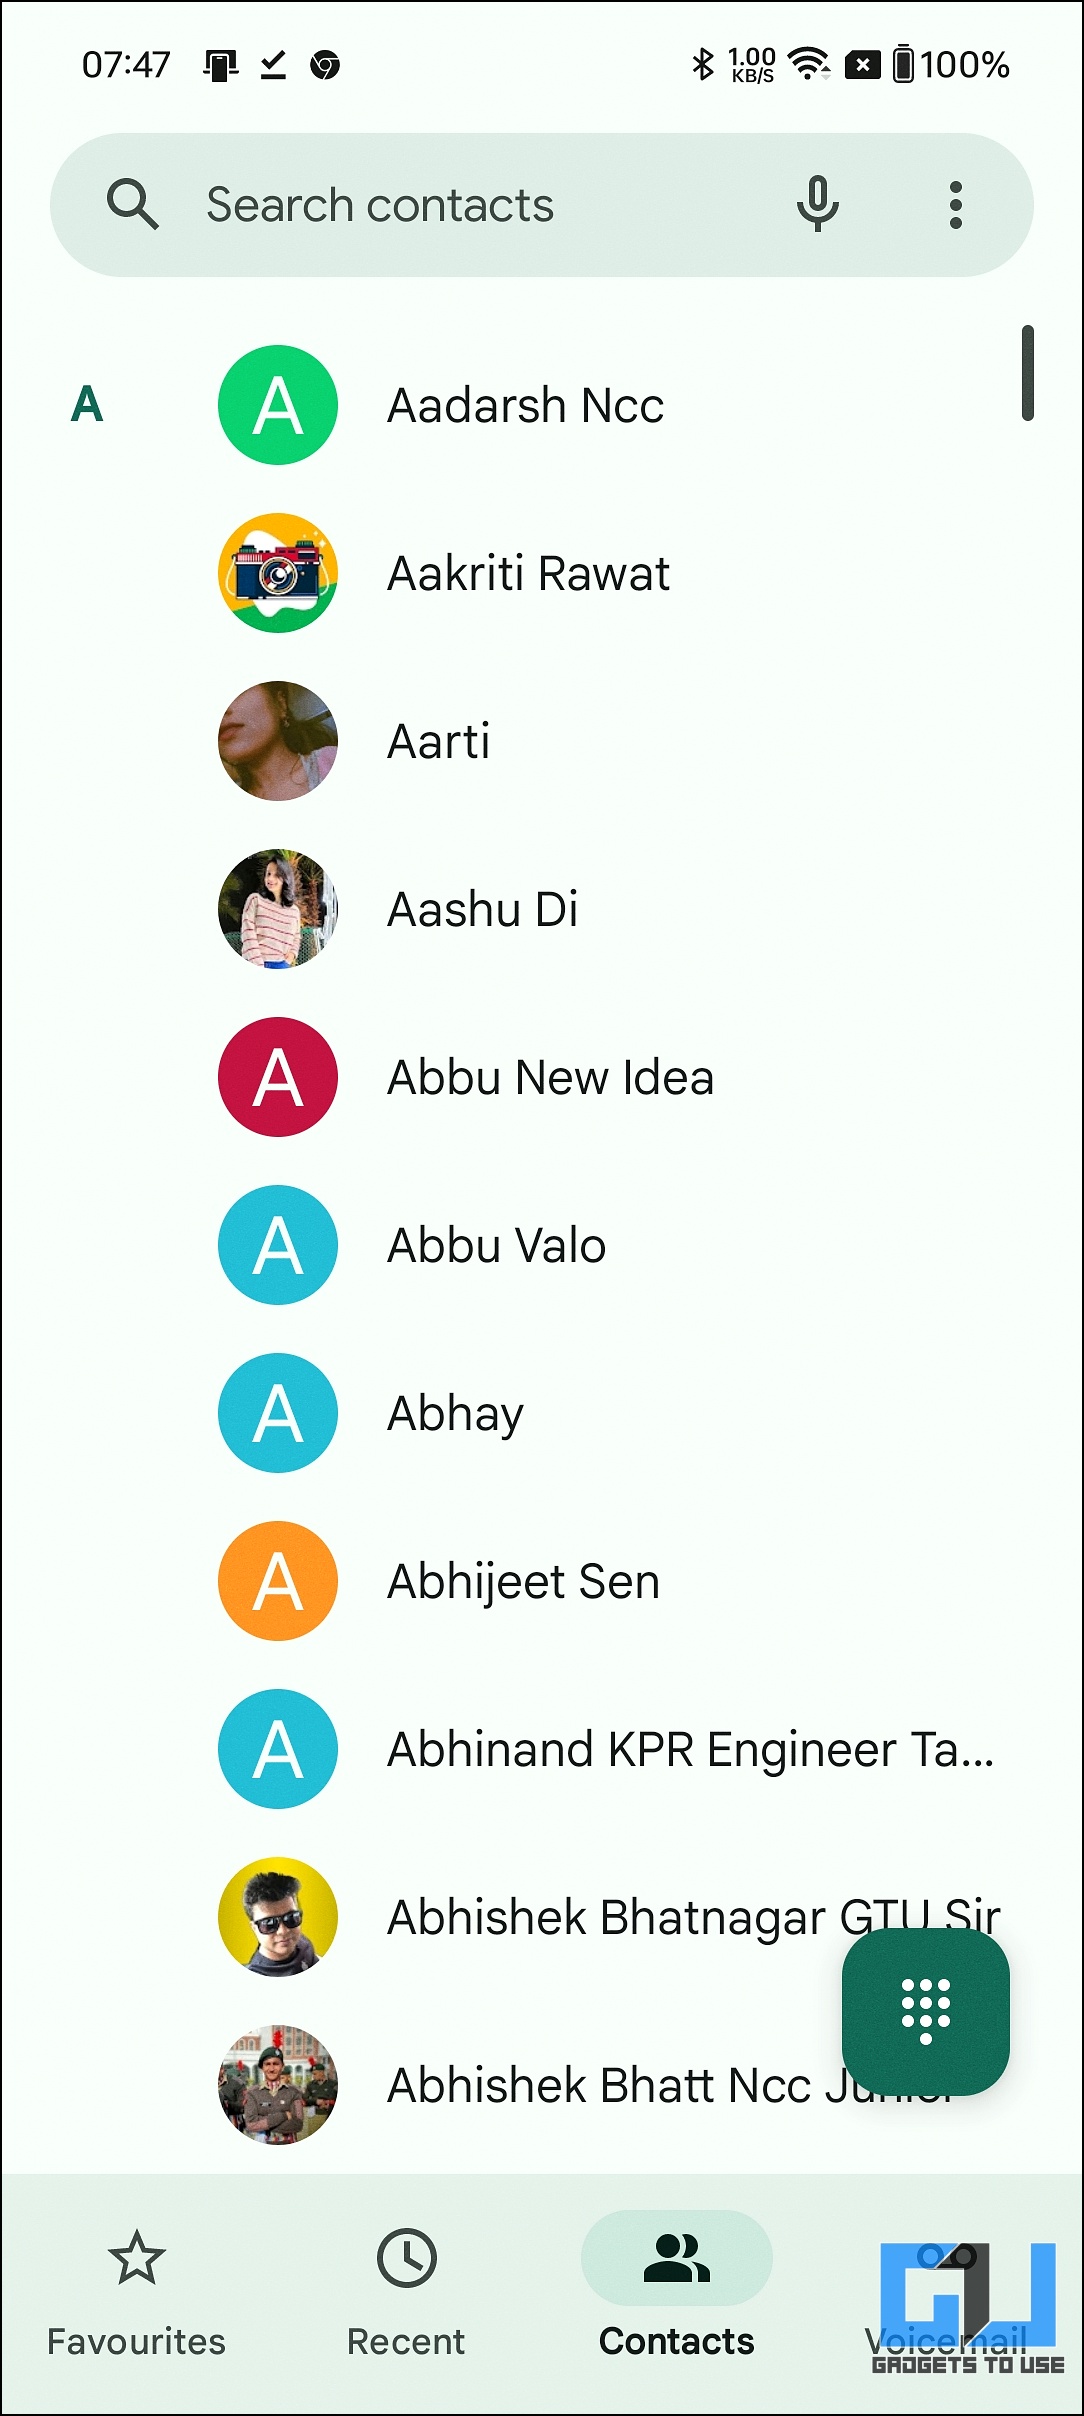Tap the red avatar for Abbu New Idea
The image size is (1084, 2416).
click(278, 1077)
